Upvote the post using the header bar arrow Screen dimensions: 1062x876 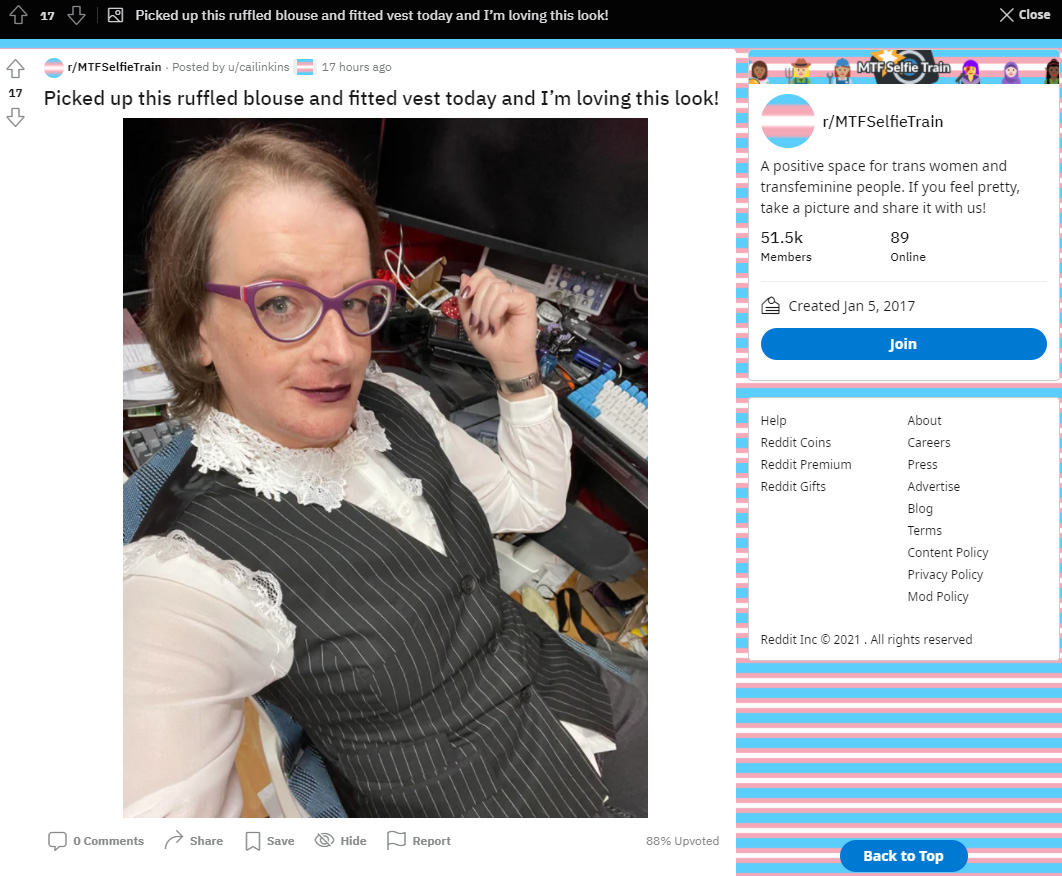tap(18, 15)
